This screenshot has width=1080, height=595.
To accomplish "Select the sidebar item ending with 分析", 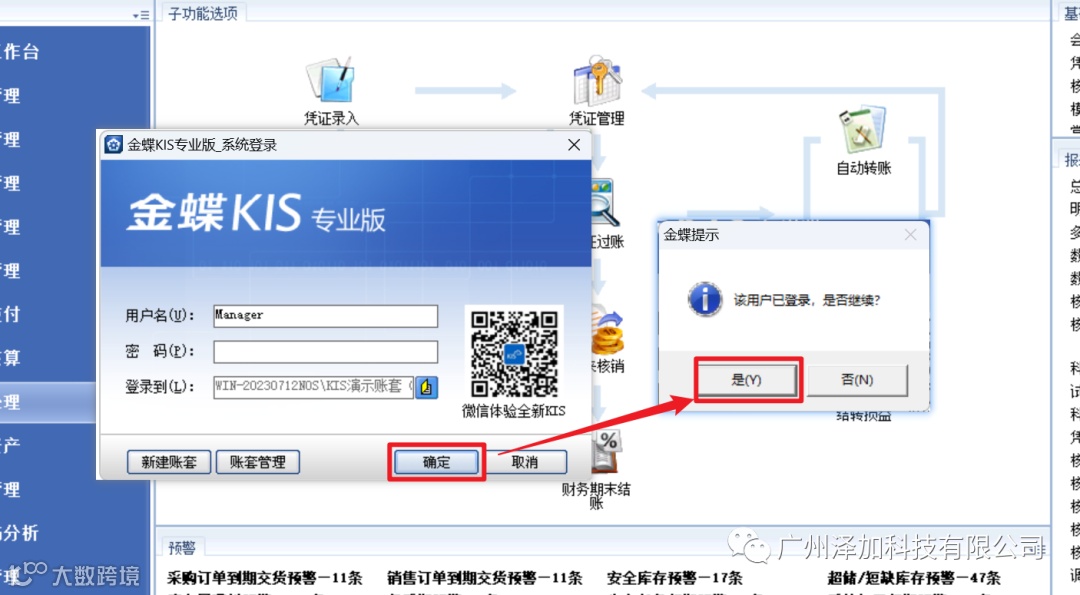I will coord(74,532).
